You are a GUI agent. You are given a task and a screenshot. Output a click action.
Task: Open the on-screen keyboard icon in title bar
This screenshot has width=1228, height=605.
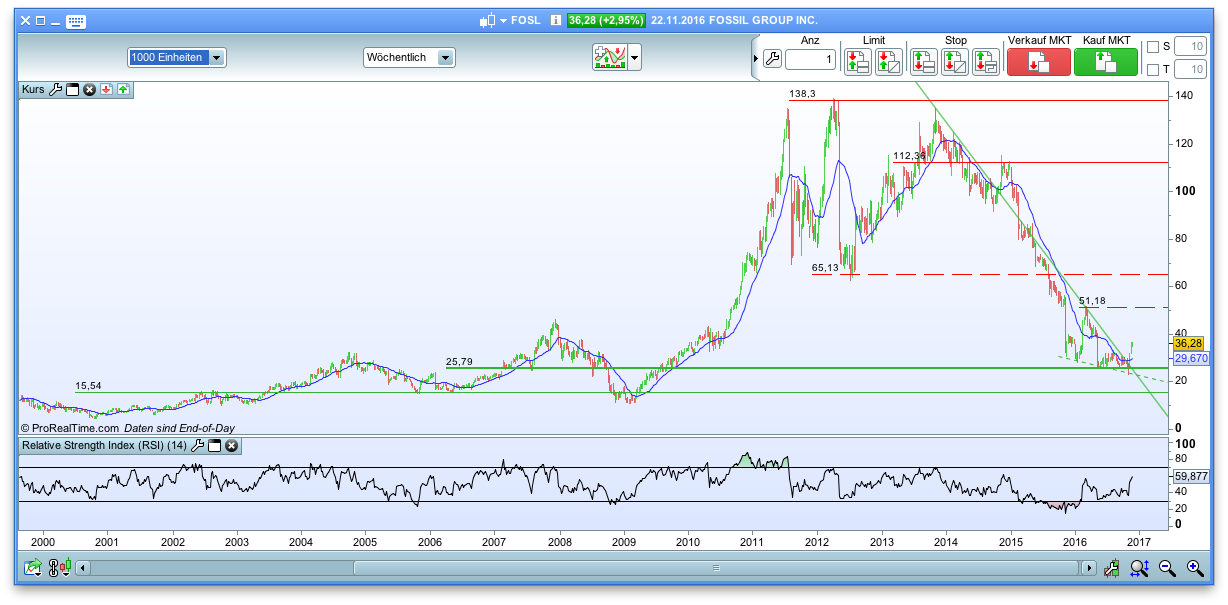coord(76,21)
